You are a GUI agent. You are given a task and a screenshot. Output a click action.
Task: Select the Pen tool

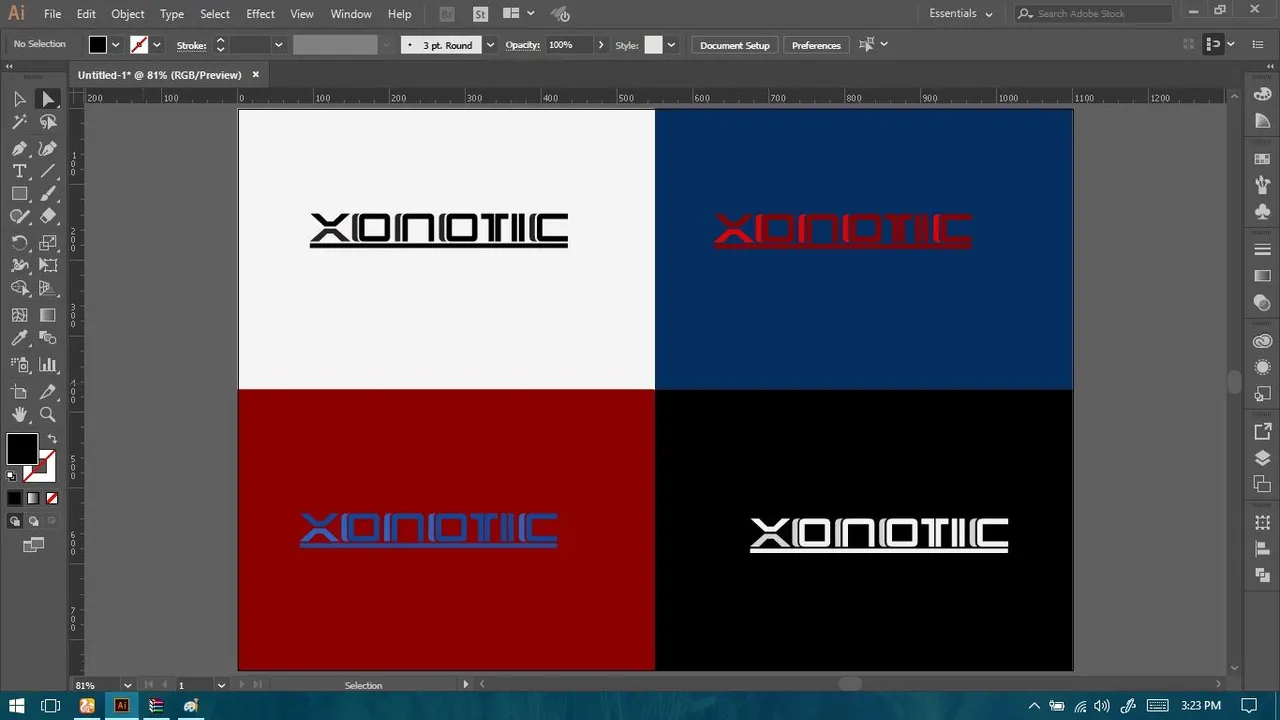(x=19, y=148)
